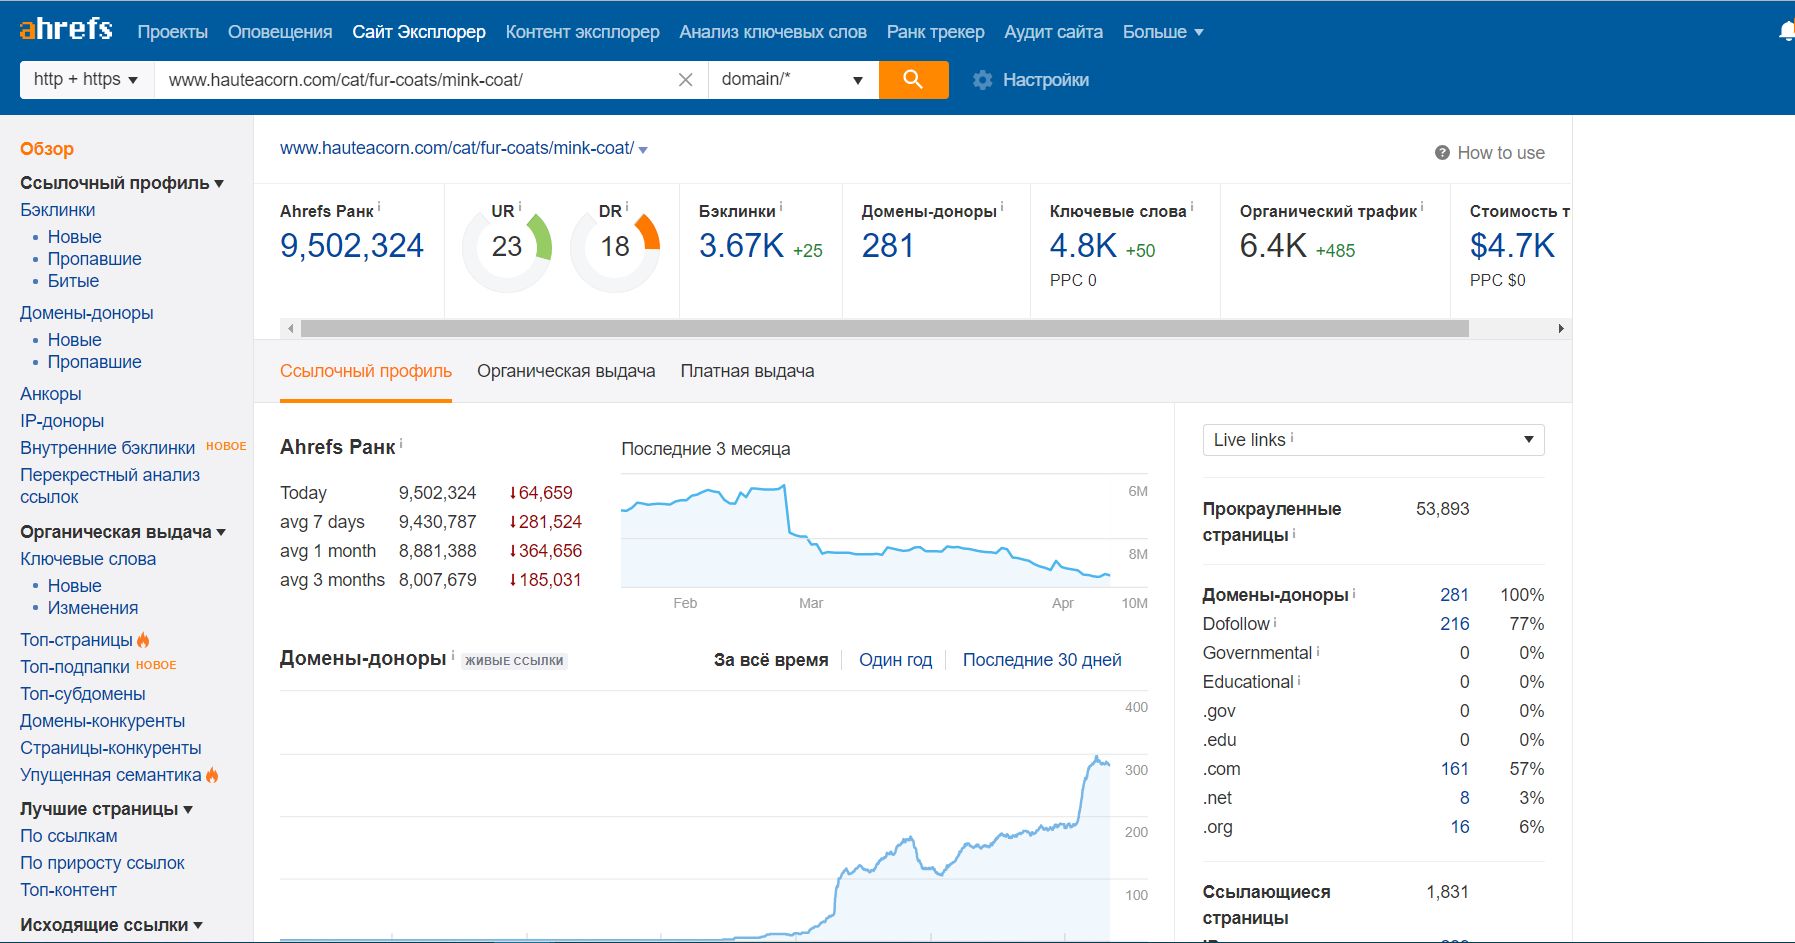Click the 3.67K backlinks value
This screenshot has width=1795, height=943.
[741, 246]
